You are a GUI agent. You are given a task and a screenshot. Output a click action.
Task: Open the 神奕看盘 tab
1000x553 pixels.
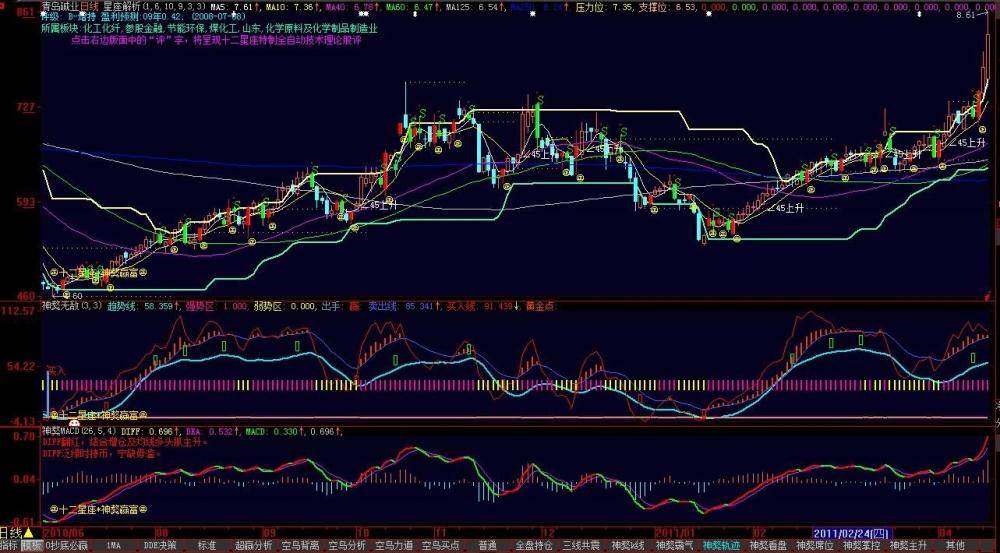[x=768, y=546]
